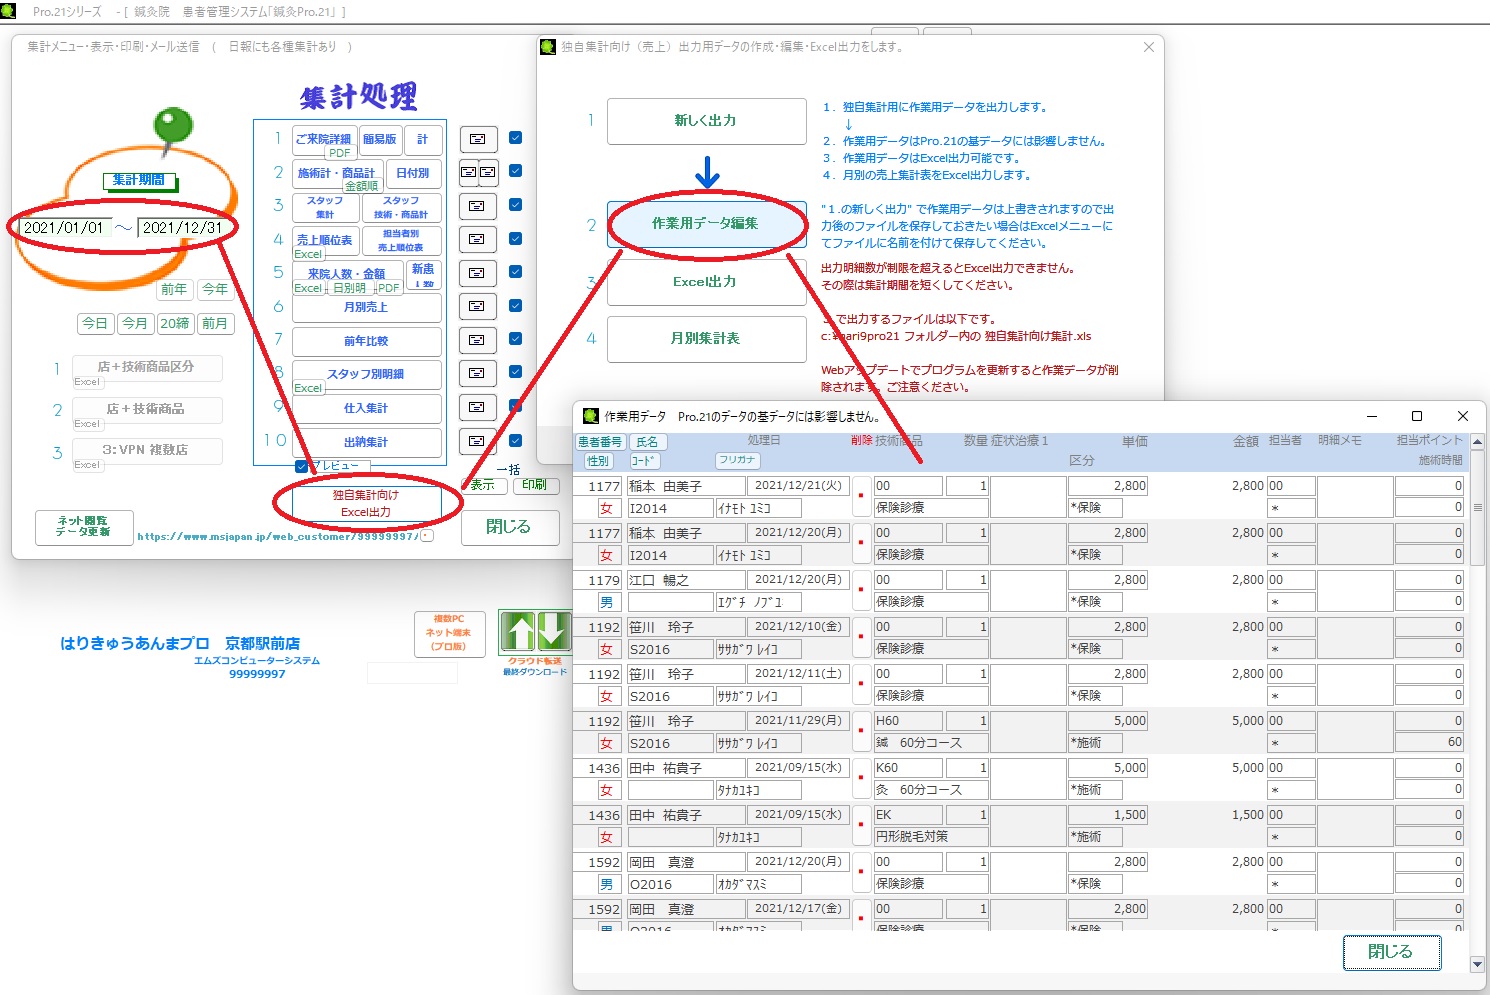Toggle the checkbox for row 1 ご来院詳細
The width and height of the screenshot is (1490, 995).
(x=516, y=138)
